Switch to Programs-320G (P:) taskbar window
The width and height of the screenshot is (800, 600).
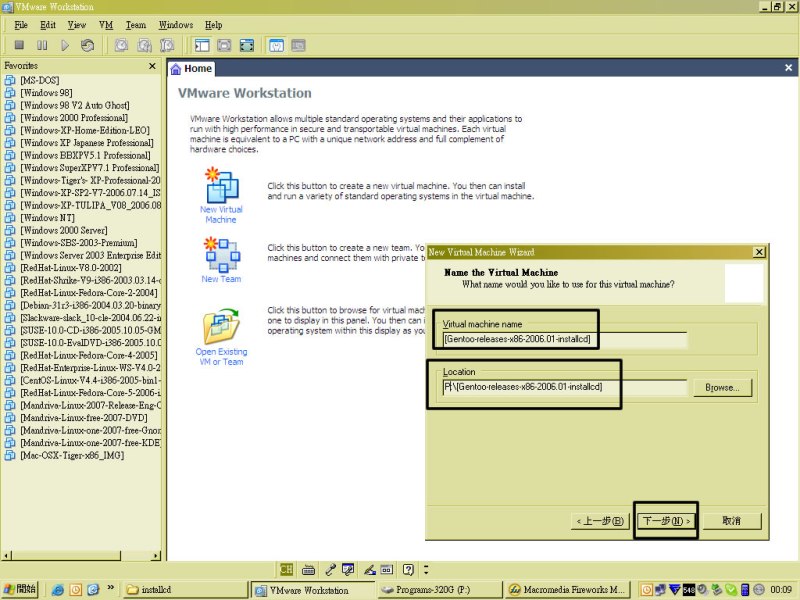coord(439,589)
